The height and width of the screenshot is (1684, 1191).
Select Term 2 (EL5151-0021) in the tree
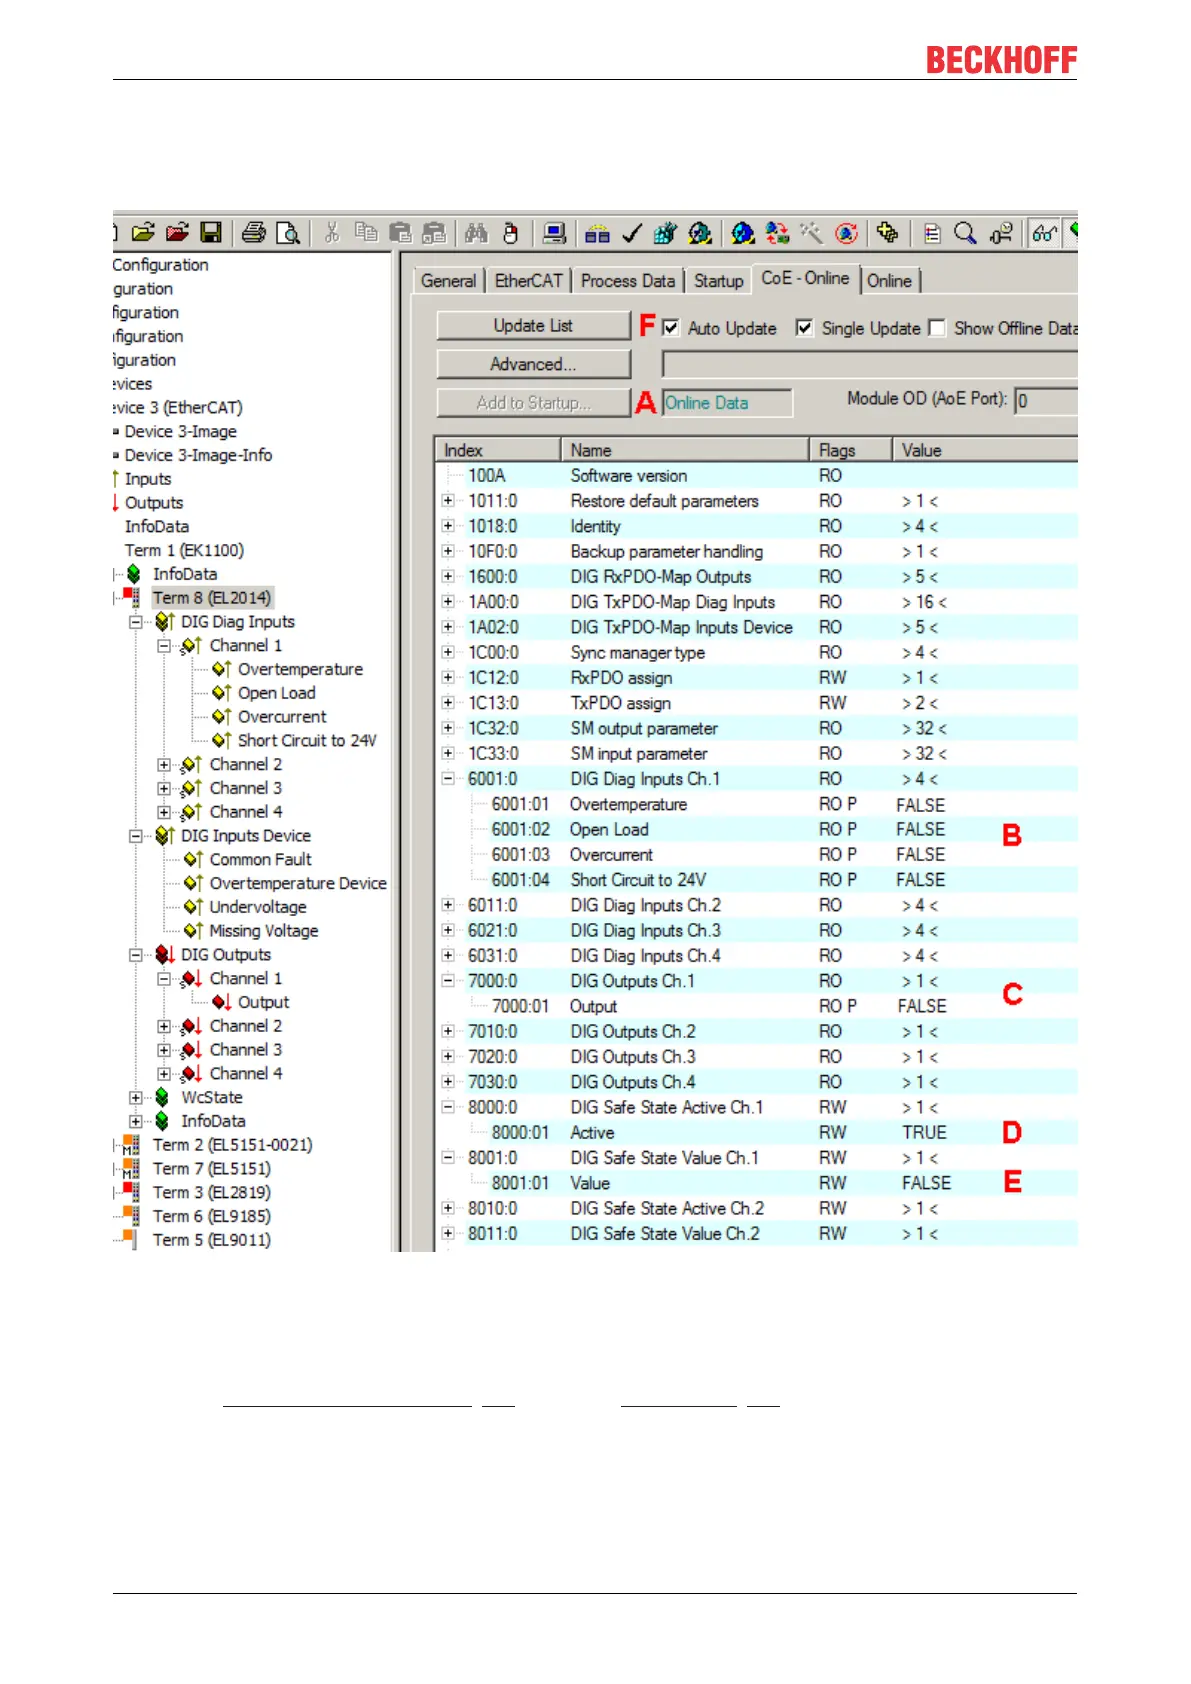click(232, 1145)
